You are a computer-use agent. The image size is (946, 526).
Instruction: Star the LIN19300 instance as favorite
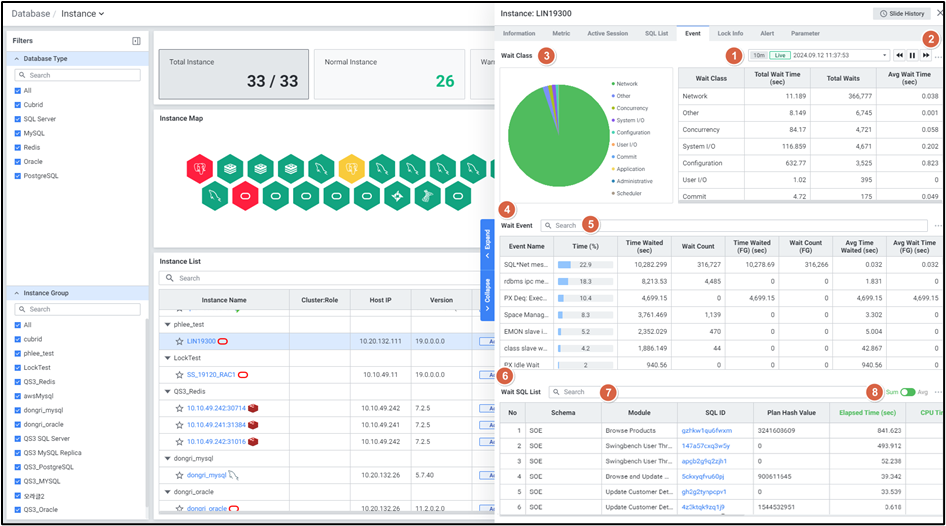pos(179,341)
